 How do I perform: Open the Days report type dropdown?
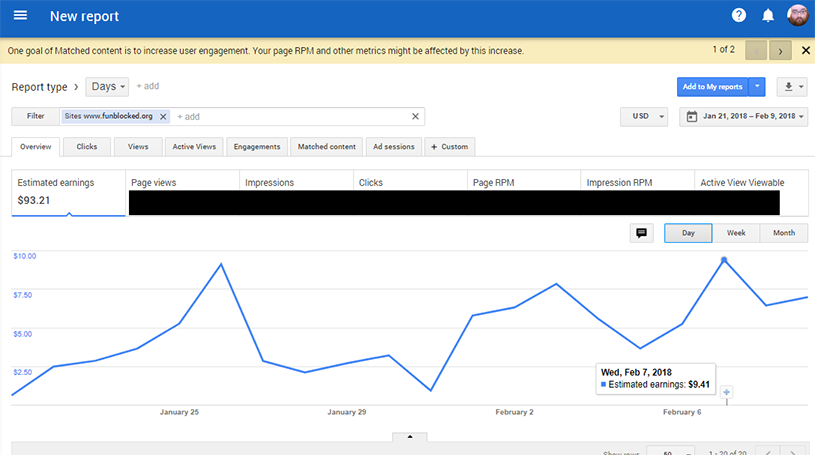(x=107, y=86)
